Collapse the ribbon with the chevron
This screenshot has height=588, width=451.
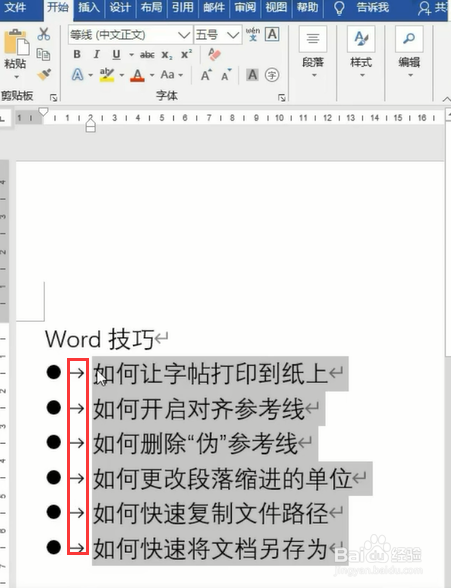446,99
